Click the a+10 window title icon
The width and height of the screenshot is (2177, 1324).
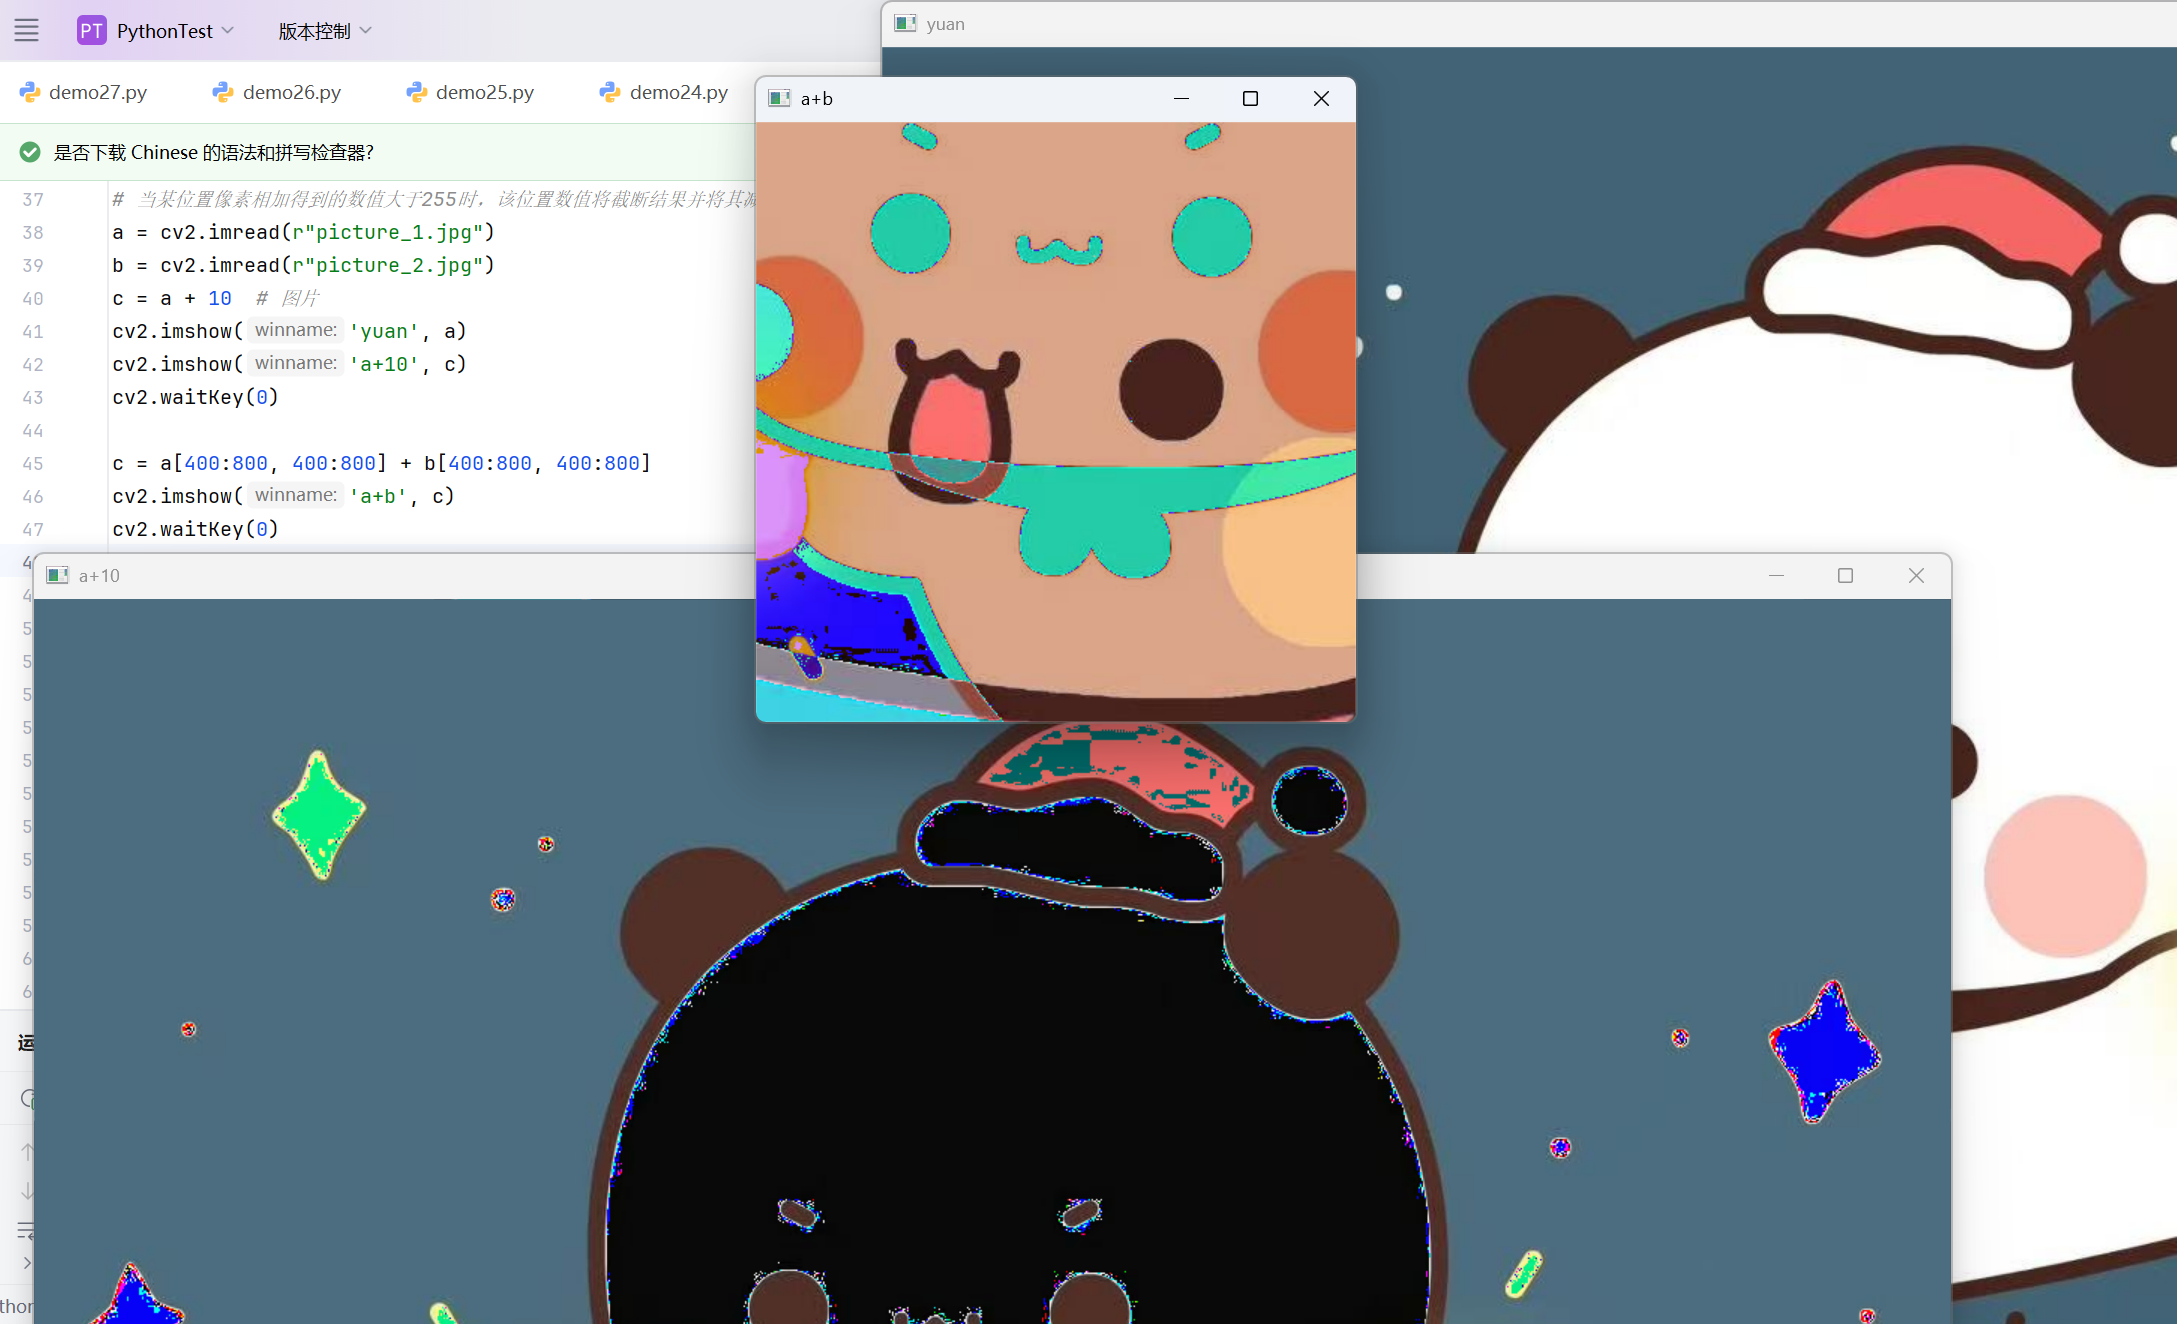click(58, 575)
